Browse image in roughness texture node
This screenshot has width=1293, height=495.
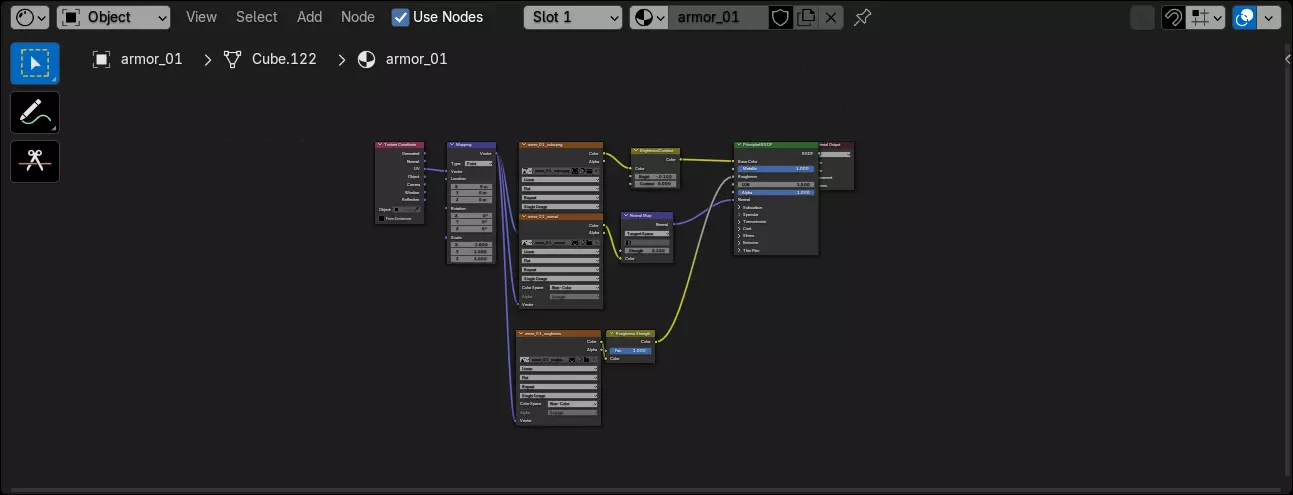(525, 359)
